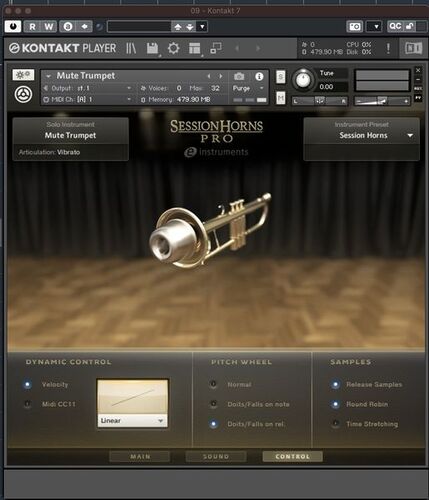Open the instrument info icon

259,77
